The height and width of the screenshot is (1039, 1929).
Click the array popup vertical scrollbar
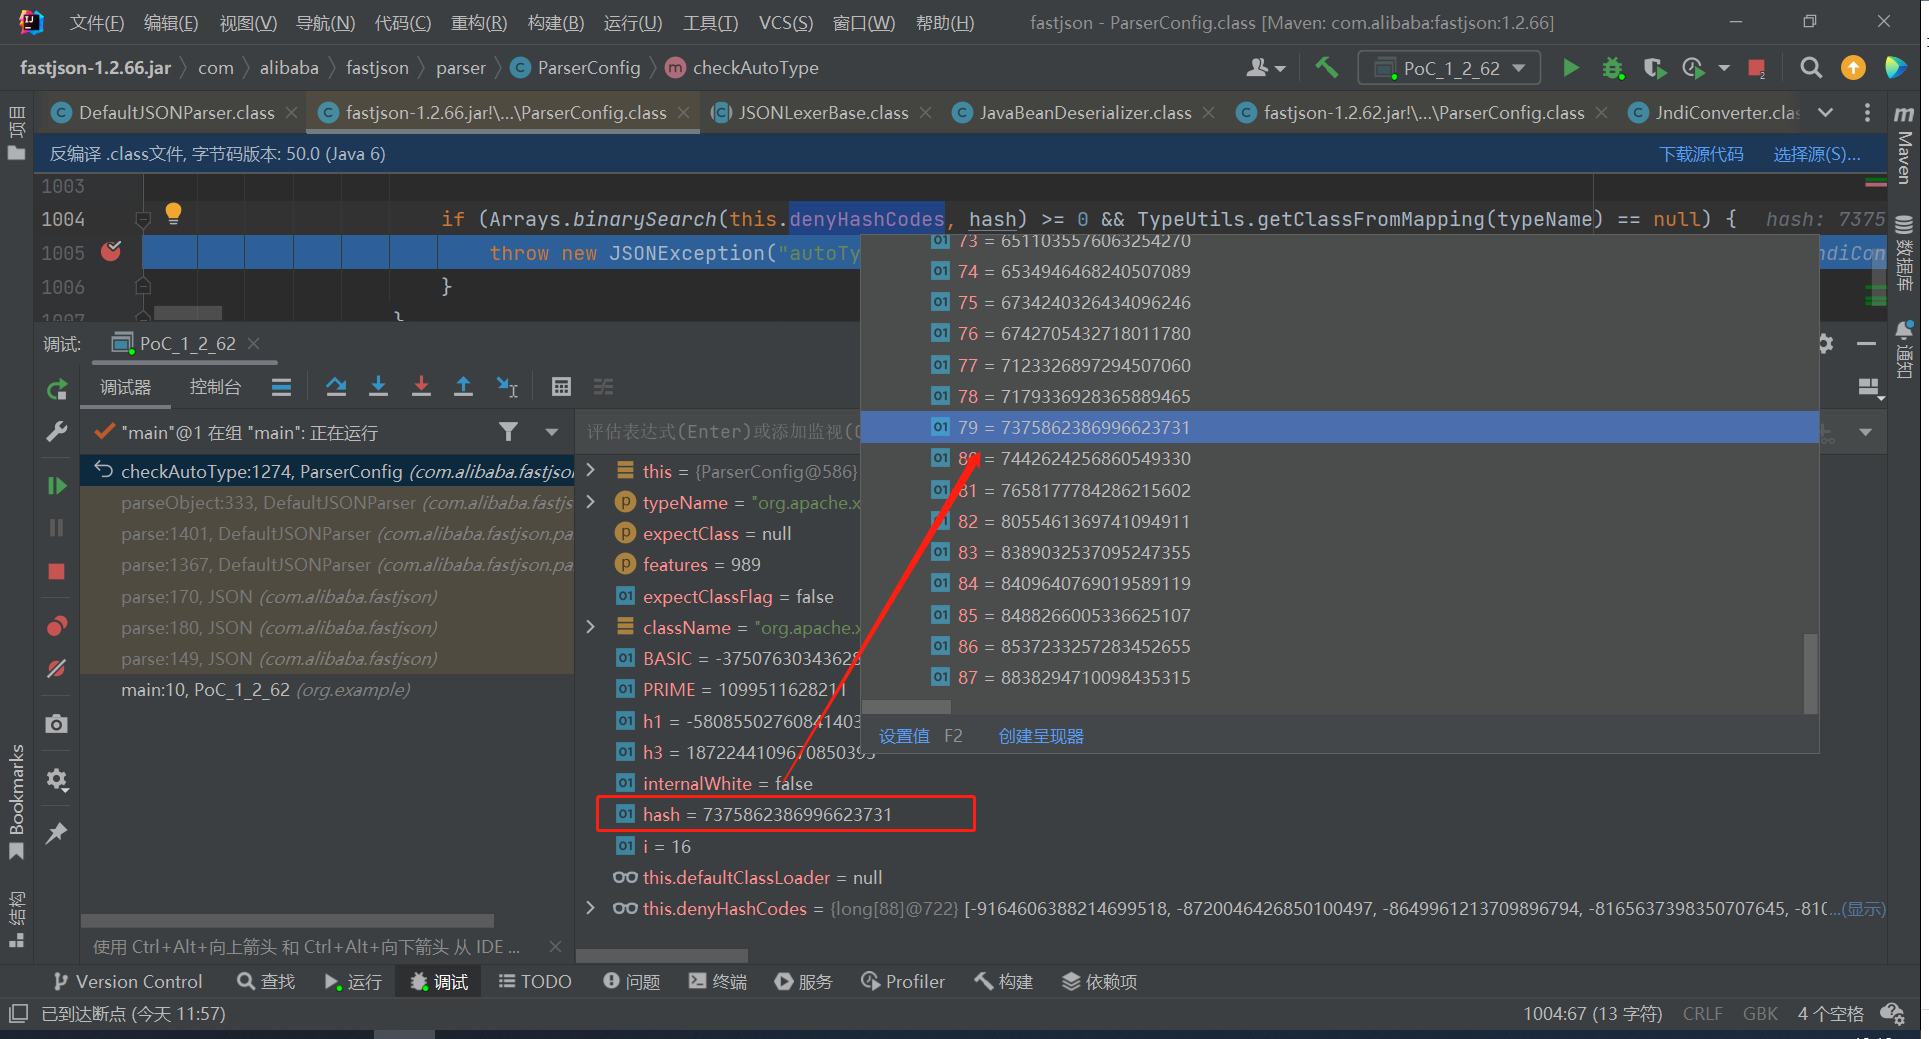[1810, 672]
